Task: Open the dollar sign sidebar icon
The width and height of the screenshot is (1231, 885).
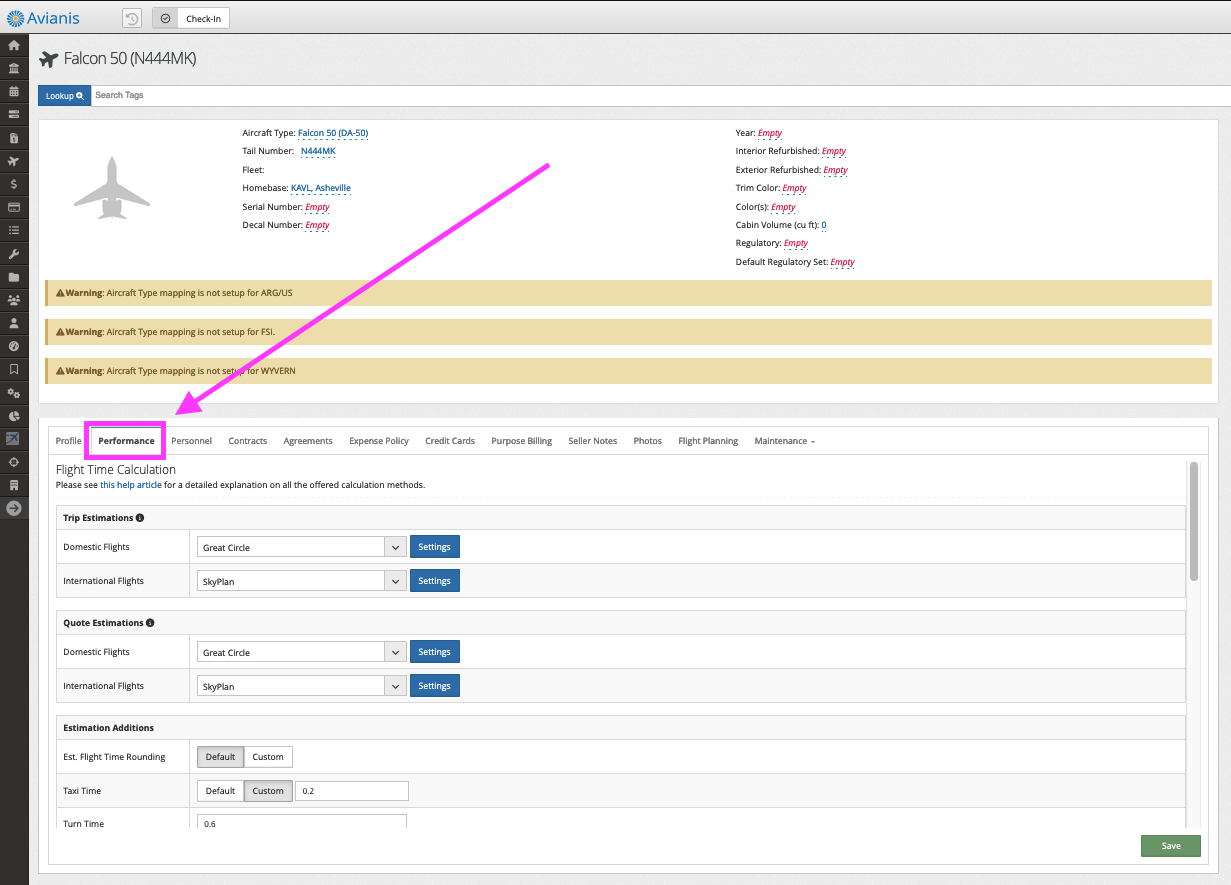Action: pyautogui.click(x=14, y=184)
